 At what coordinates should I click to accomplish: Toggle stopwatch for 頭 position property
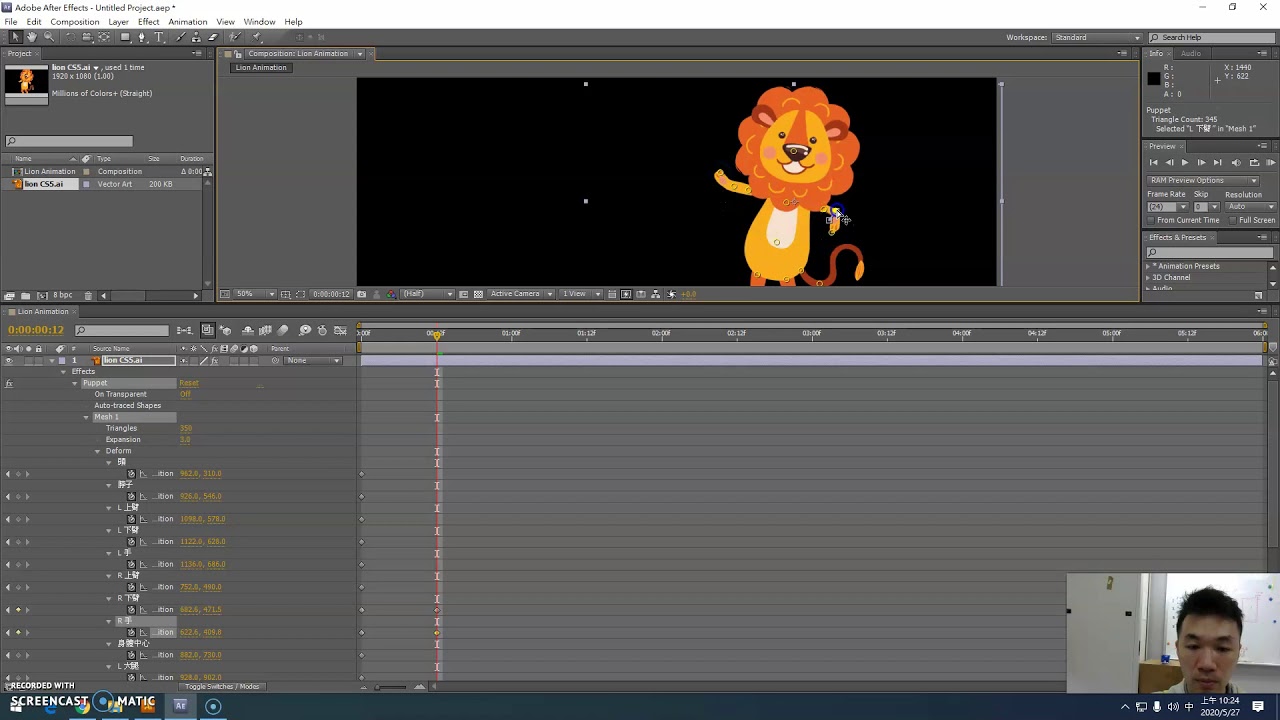click(131, 474)
